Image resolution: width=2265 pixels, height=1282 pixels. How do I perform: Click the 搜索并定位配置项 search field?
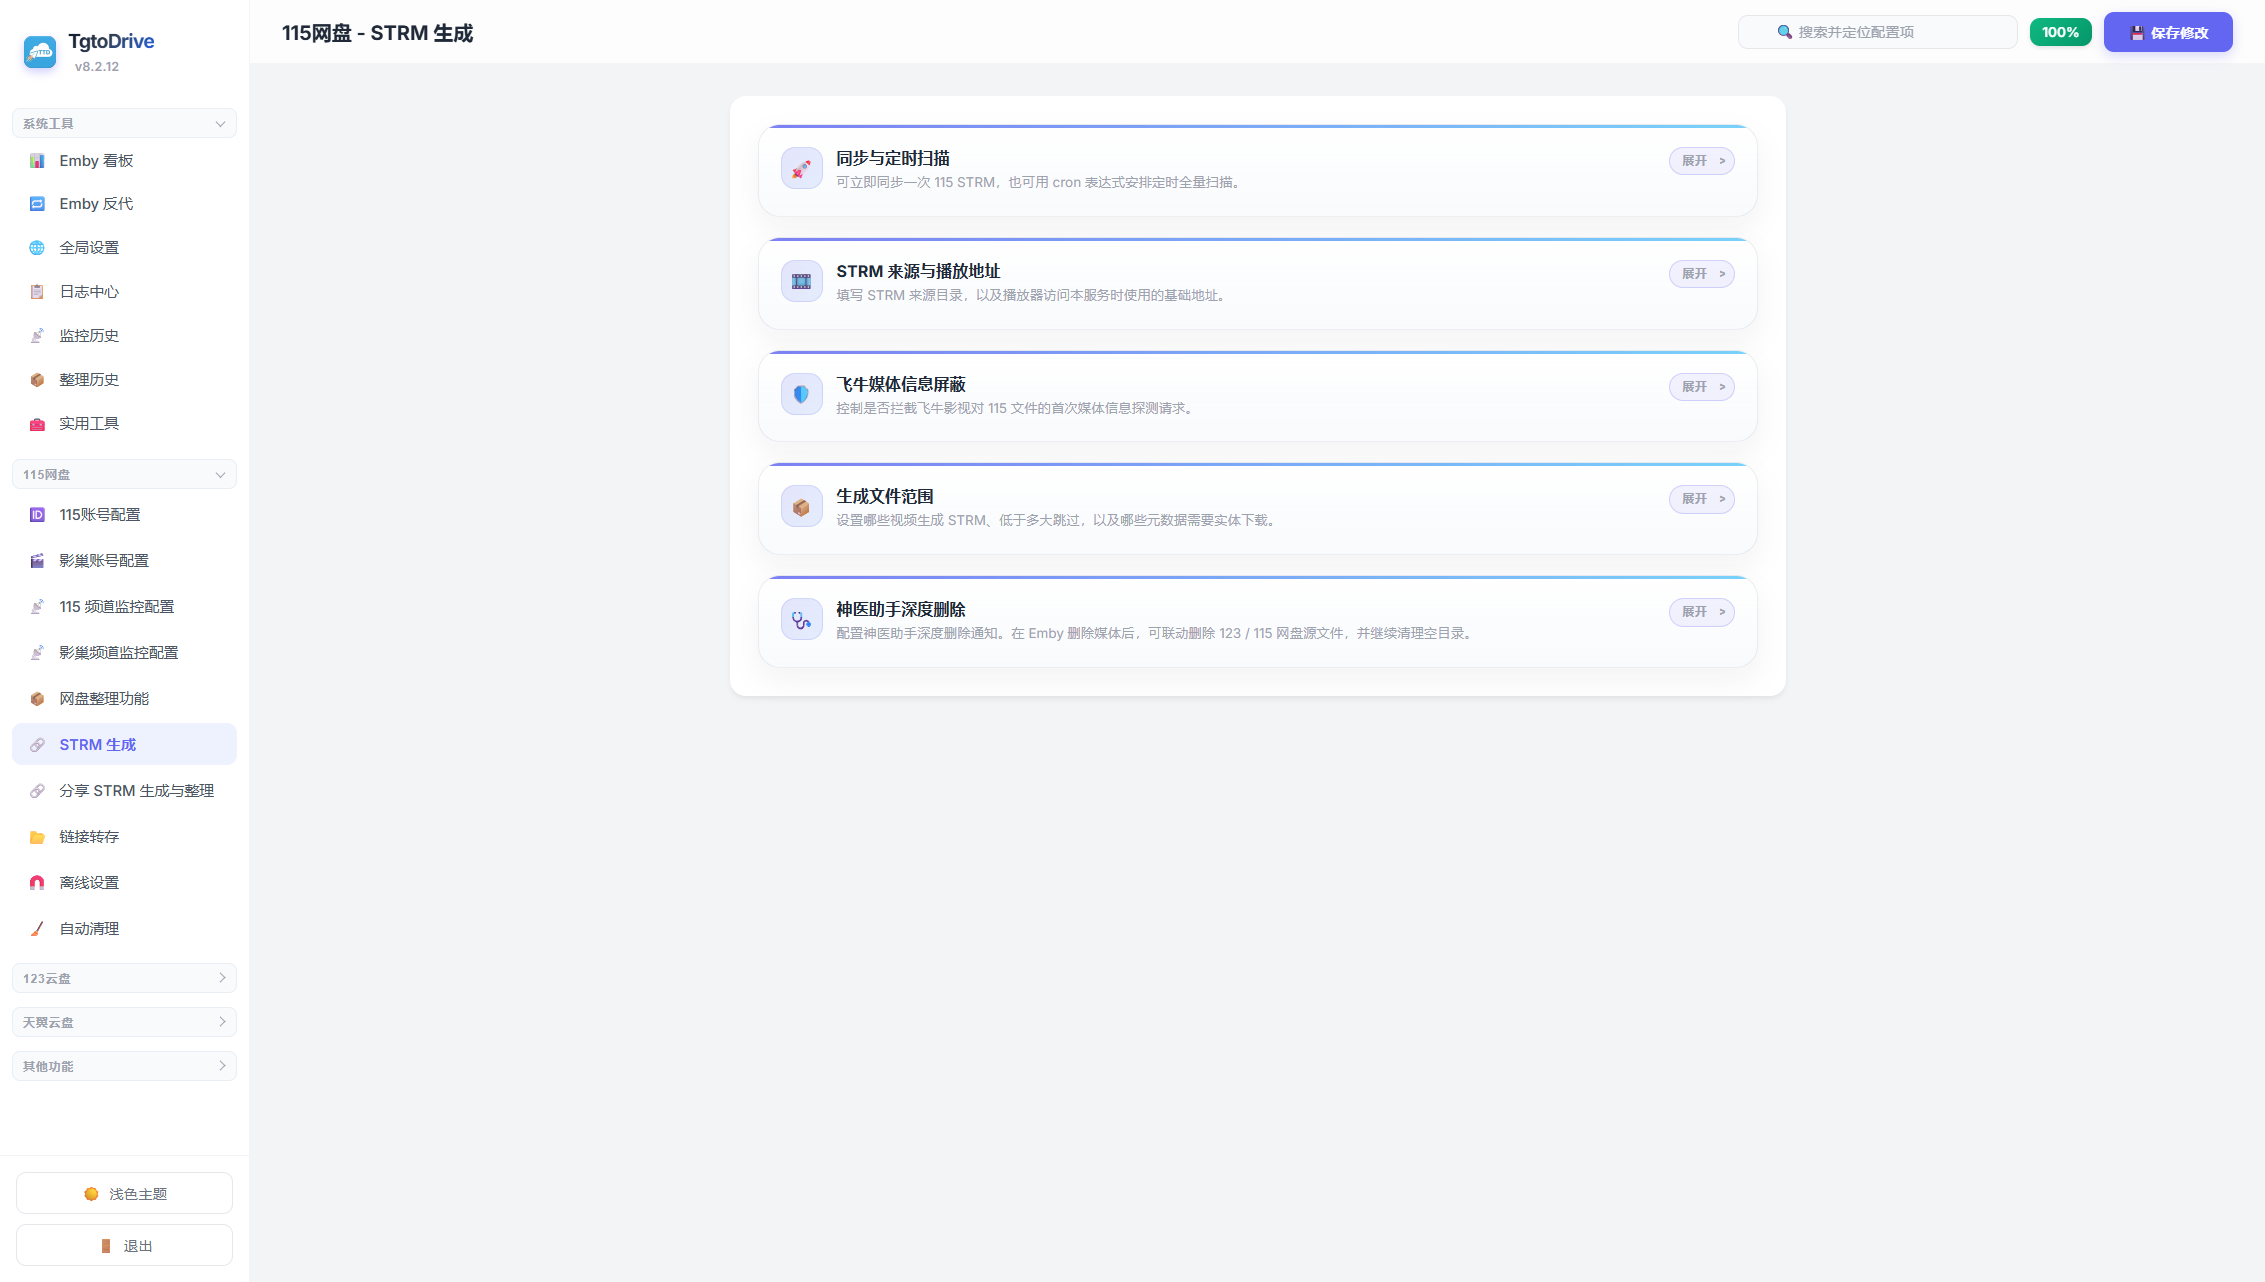[1877, 32]
